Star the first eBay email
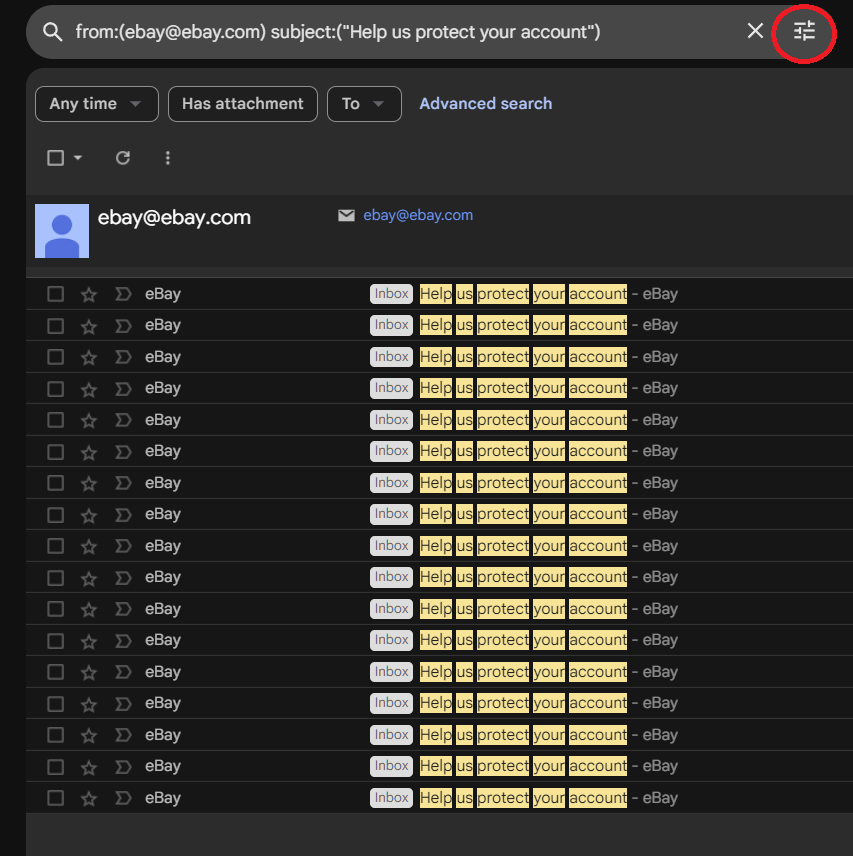Image resolution: width=853 pixels, height=856 pixels. click(x=89, y=294)
